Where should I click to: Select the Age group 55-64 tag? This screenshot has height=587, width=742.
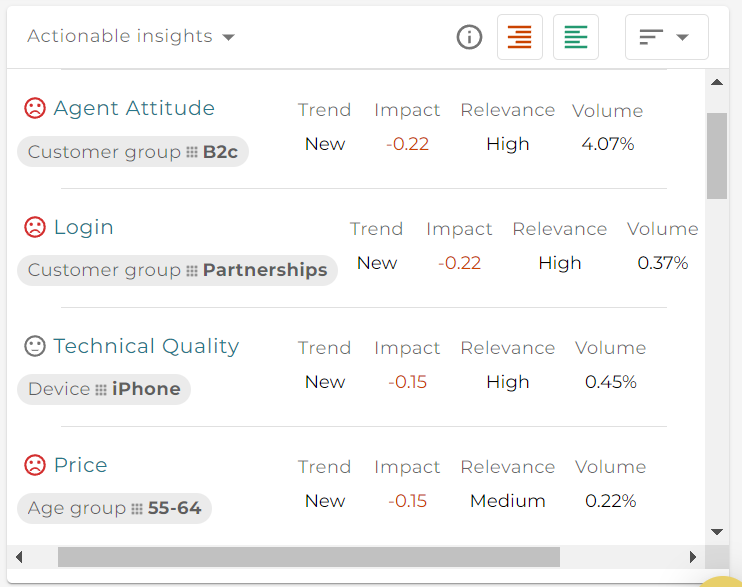click(115, 508)
